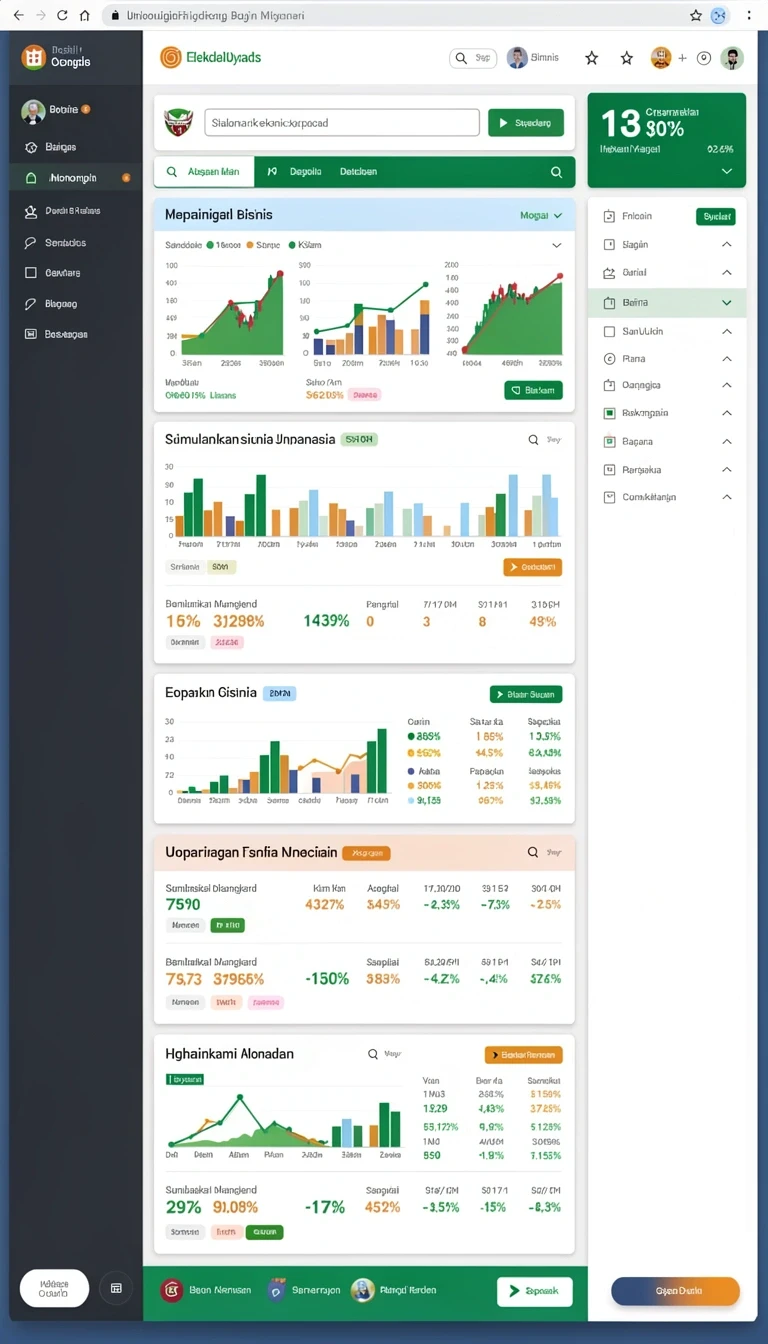The width and height of the screenshot is (768, 1344).
Task: Click the Kilam green legend dot
Action: point(292,245)
